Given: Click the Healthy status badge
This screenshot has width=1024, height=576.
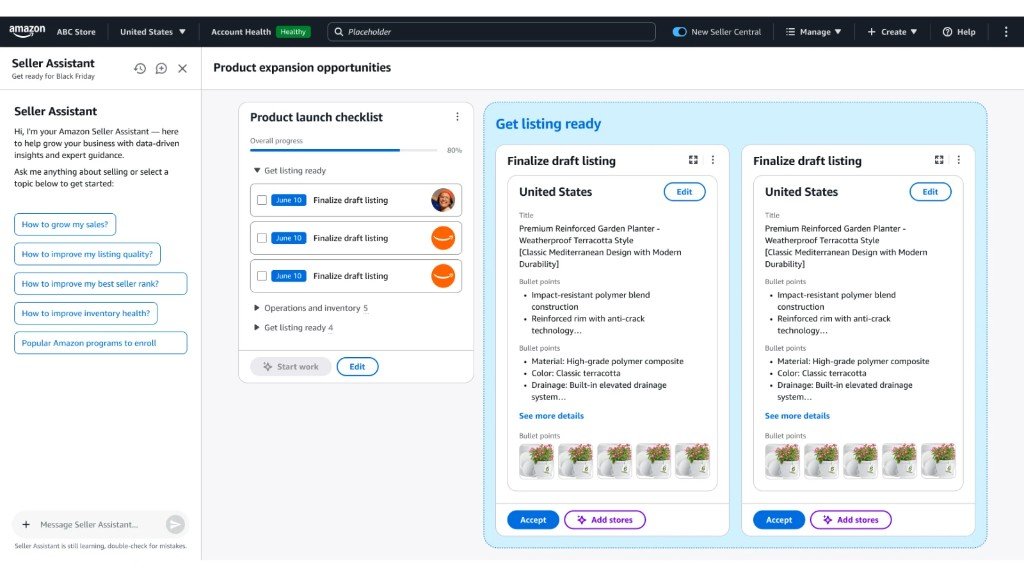Looking at the screenshot, I should point(293,31).
